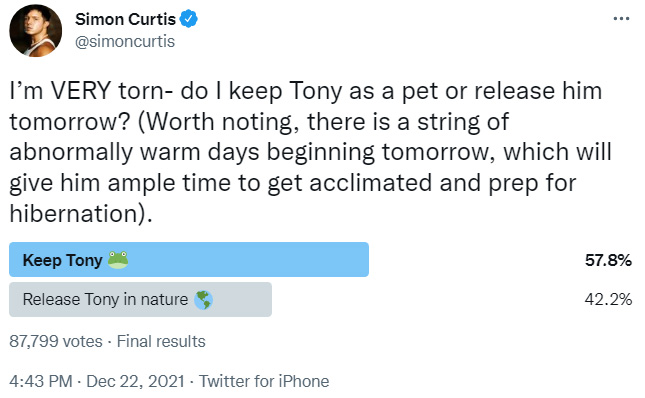Choose the Release Tony in nature poll bar
Image resolution: width=645 pixels, height=398 pixels.
[140, 299]
